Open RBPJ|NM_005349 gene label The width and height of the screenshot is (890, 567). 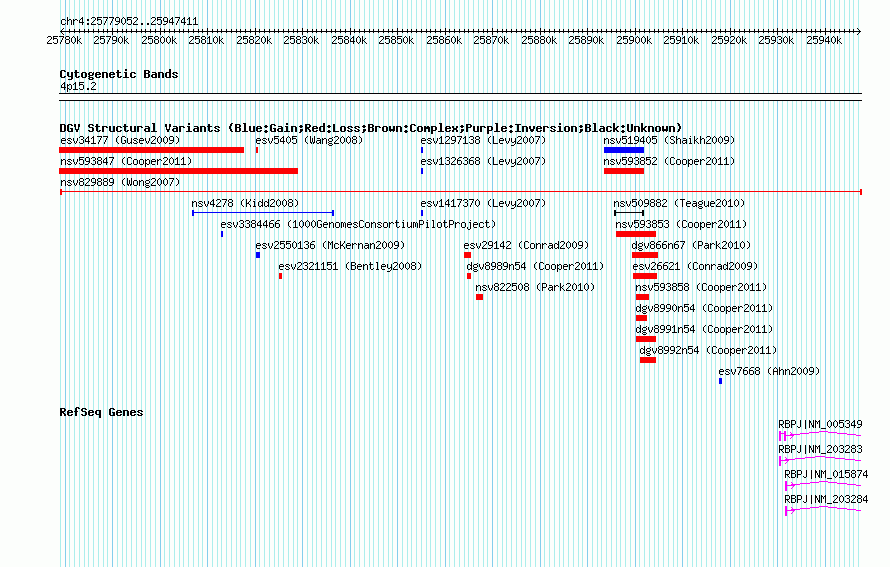click(820, 425)
